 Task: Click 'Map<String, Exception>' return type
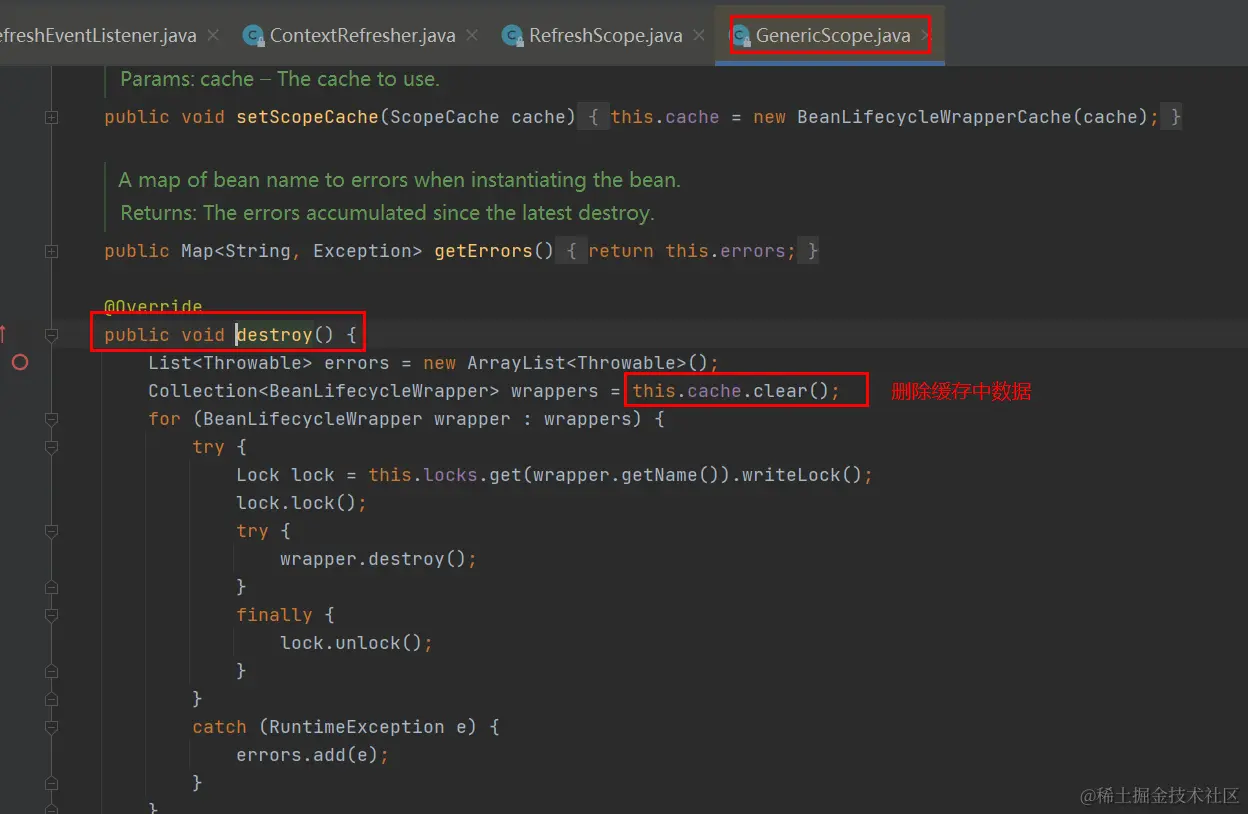coord(302,251)
